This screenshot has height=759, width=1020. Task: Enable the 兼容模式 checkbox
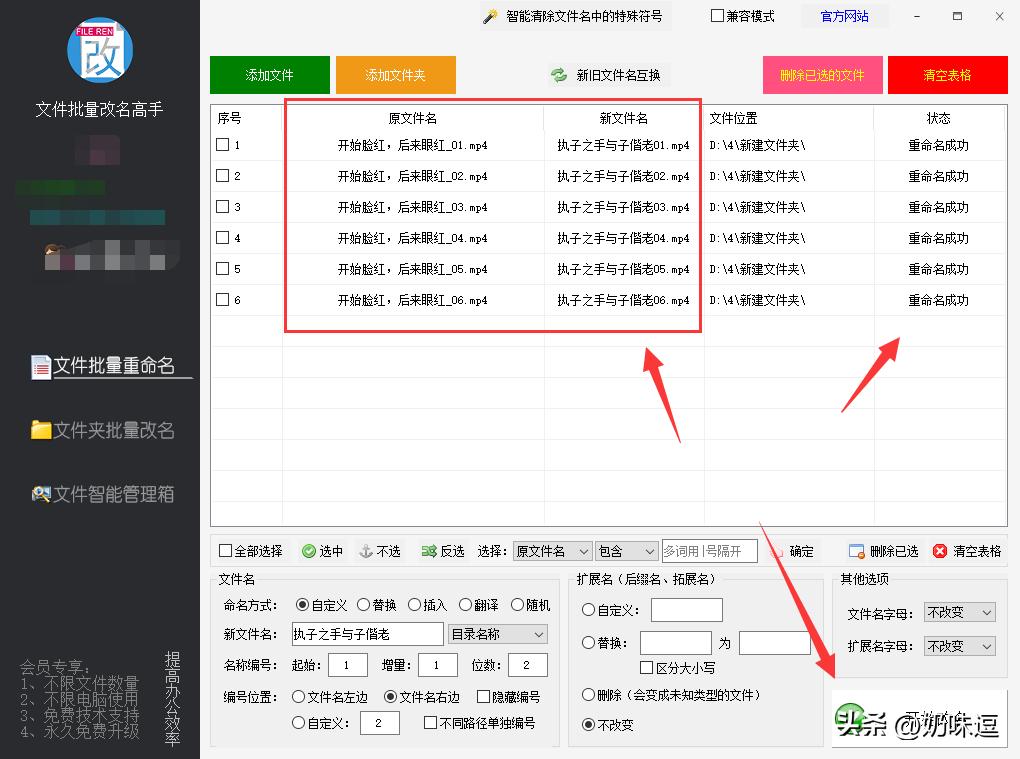coord(717,16)
